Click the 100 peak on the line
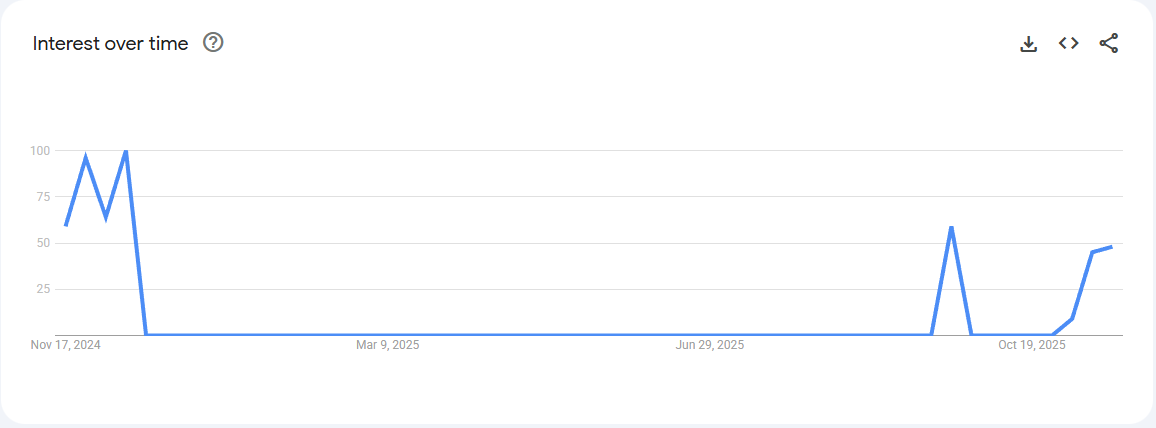 pyautogui.click(x=125, y=151)
